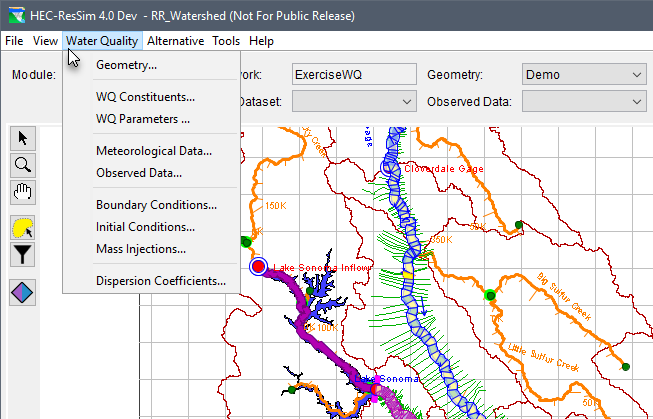The width and height of the screenshot is (653, 419).
Task: Choose WQ Parameters ... menu entry
Action: [152, 119]
